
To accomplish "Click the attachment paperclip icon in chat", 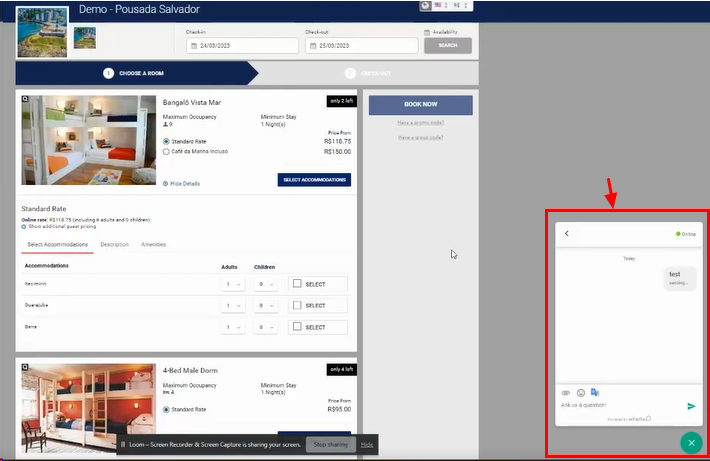I will (x=565, y=392).
